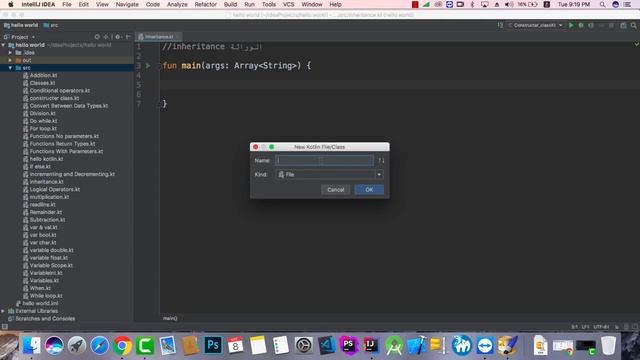Screen dimensions: 640x360
Task: Click the Build project icon in toolbar
Action: [500, 25]
